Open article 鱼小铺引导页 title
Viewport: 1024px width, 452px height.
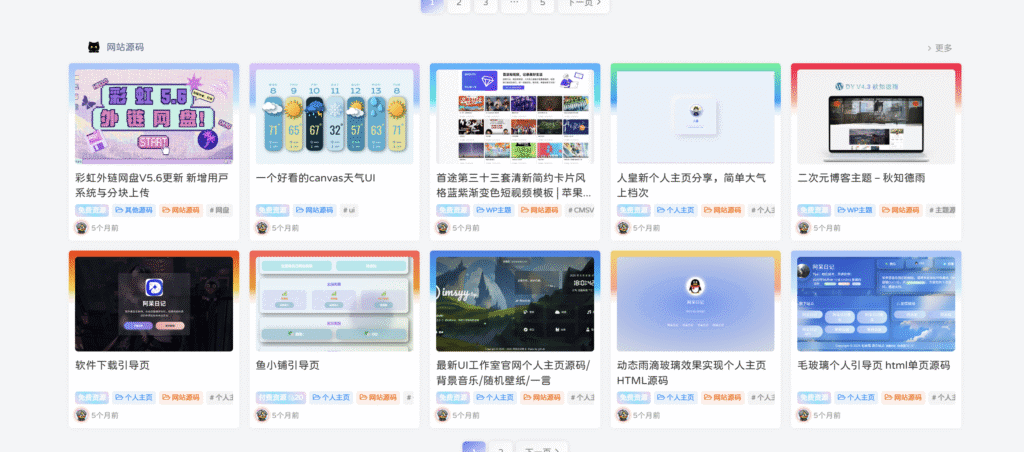pyautogui.click(x=287, y=365)
